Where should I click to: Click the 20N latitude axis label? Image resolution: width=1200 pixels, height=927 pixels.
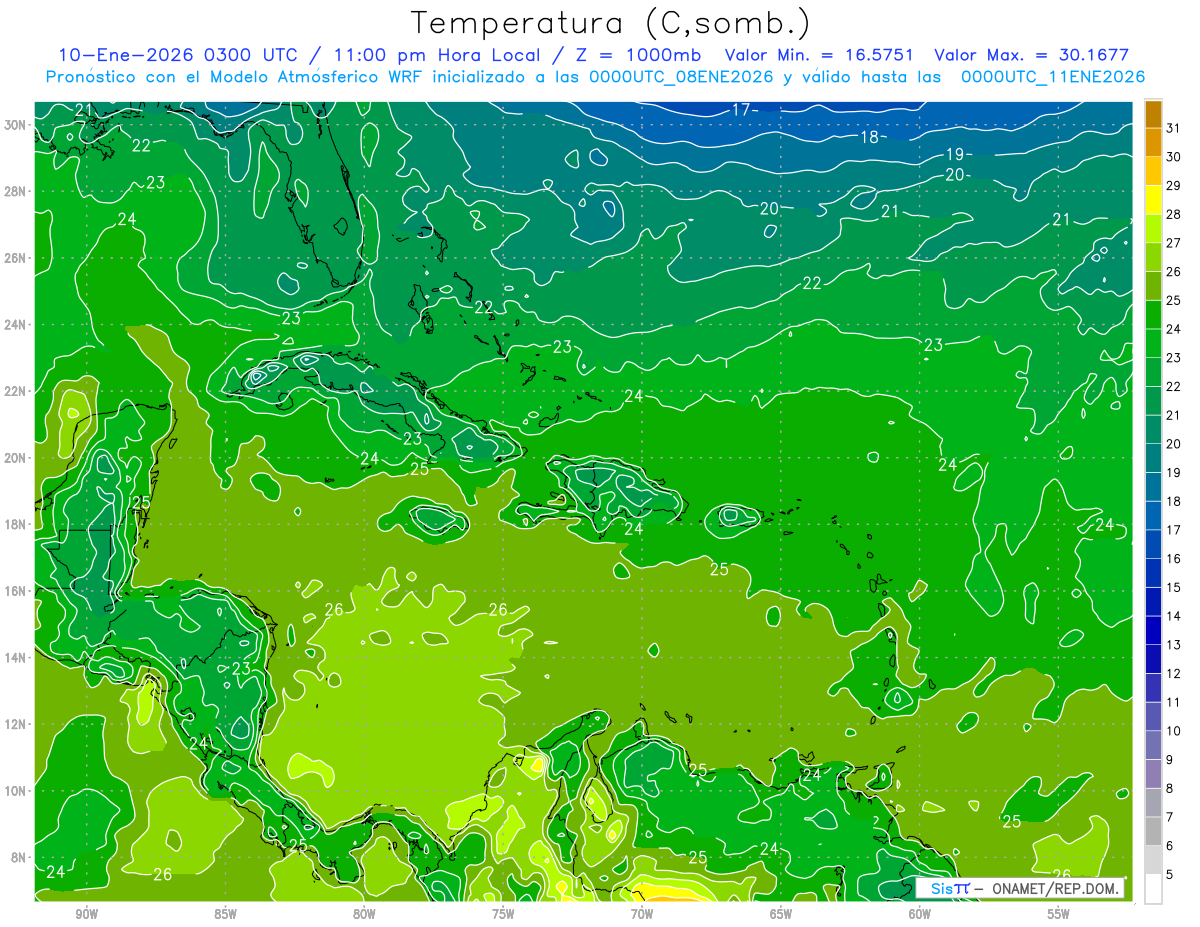coord(15,458)
